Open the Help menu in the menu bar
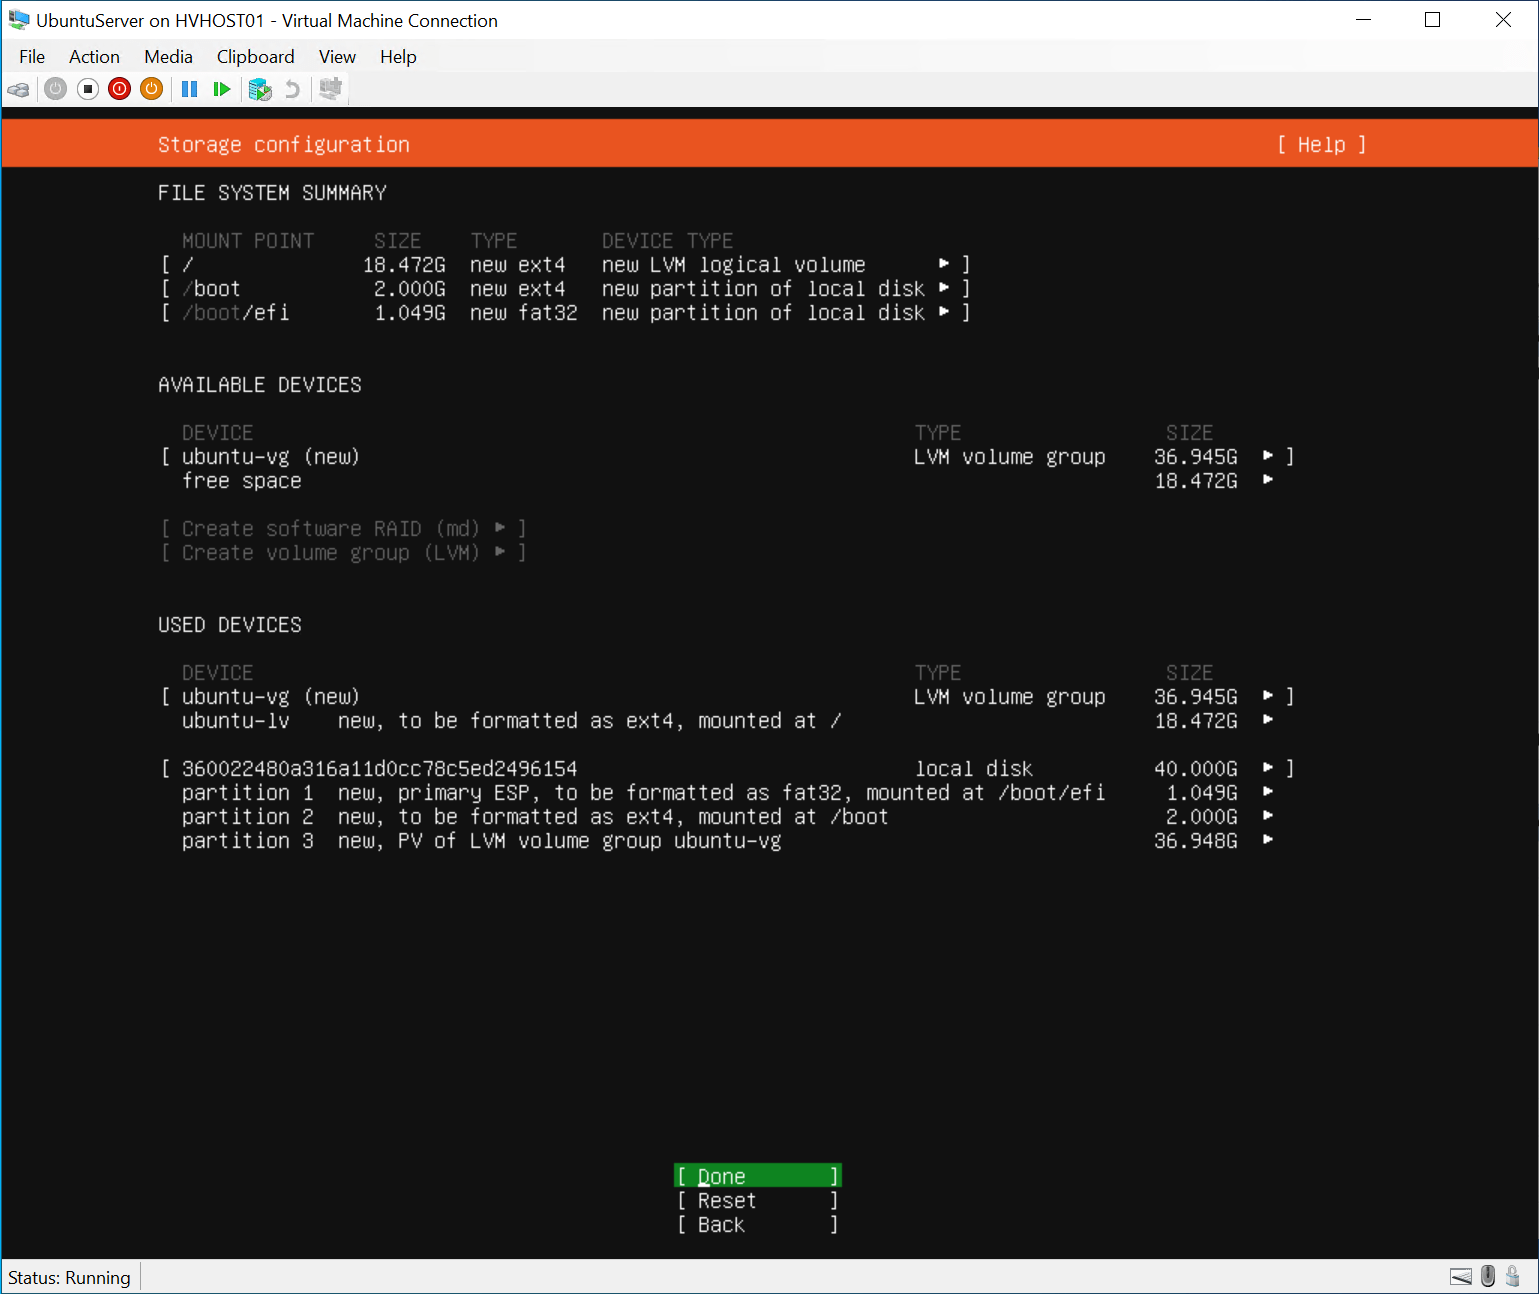 tap(398, 57)
